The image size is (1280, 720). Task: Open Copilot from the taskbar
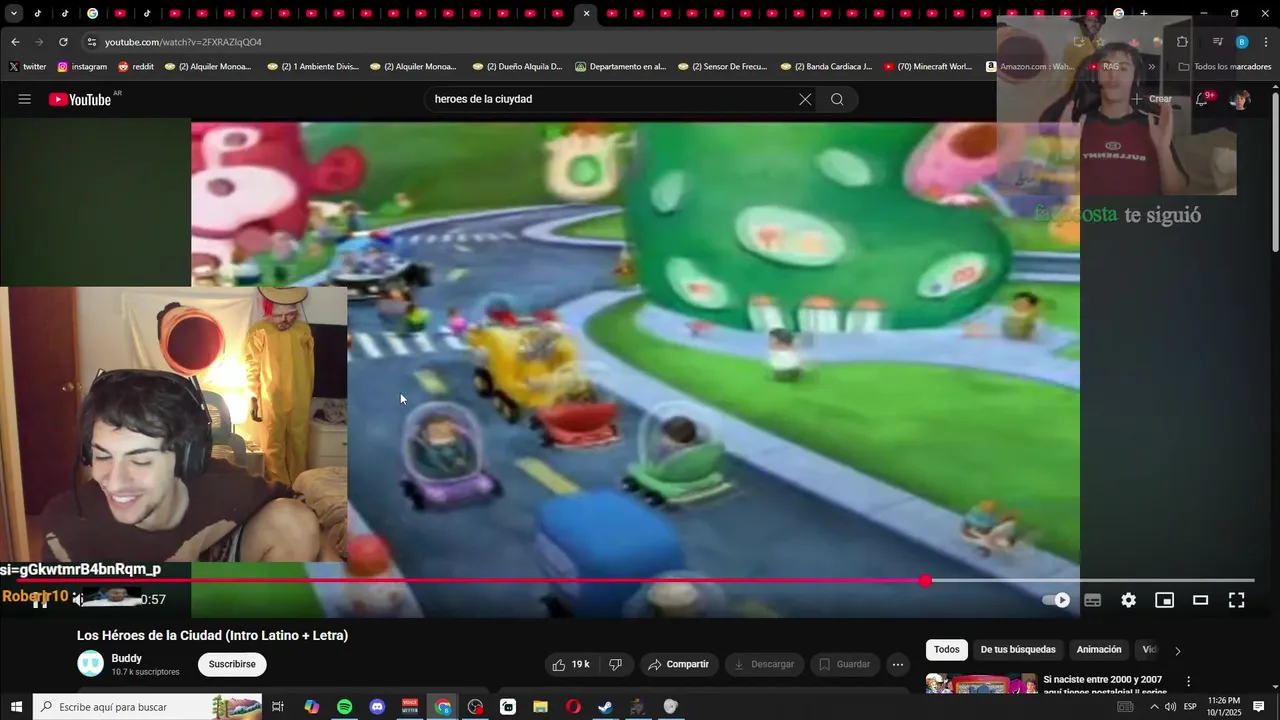(x=312, y=707)
